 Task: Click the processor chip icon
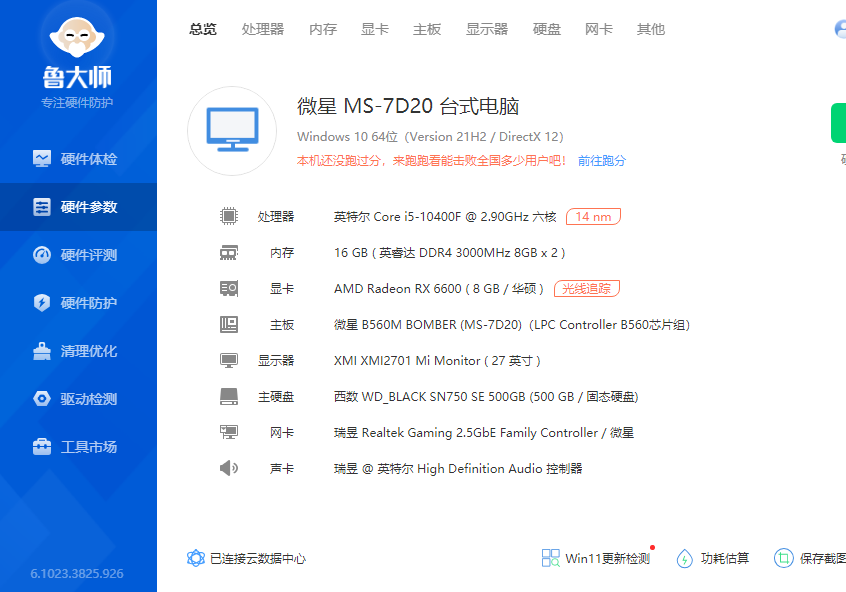(229, 216)
